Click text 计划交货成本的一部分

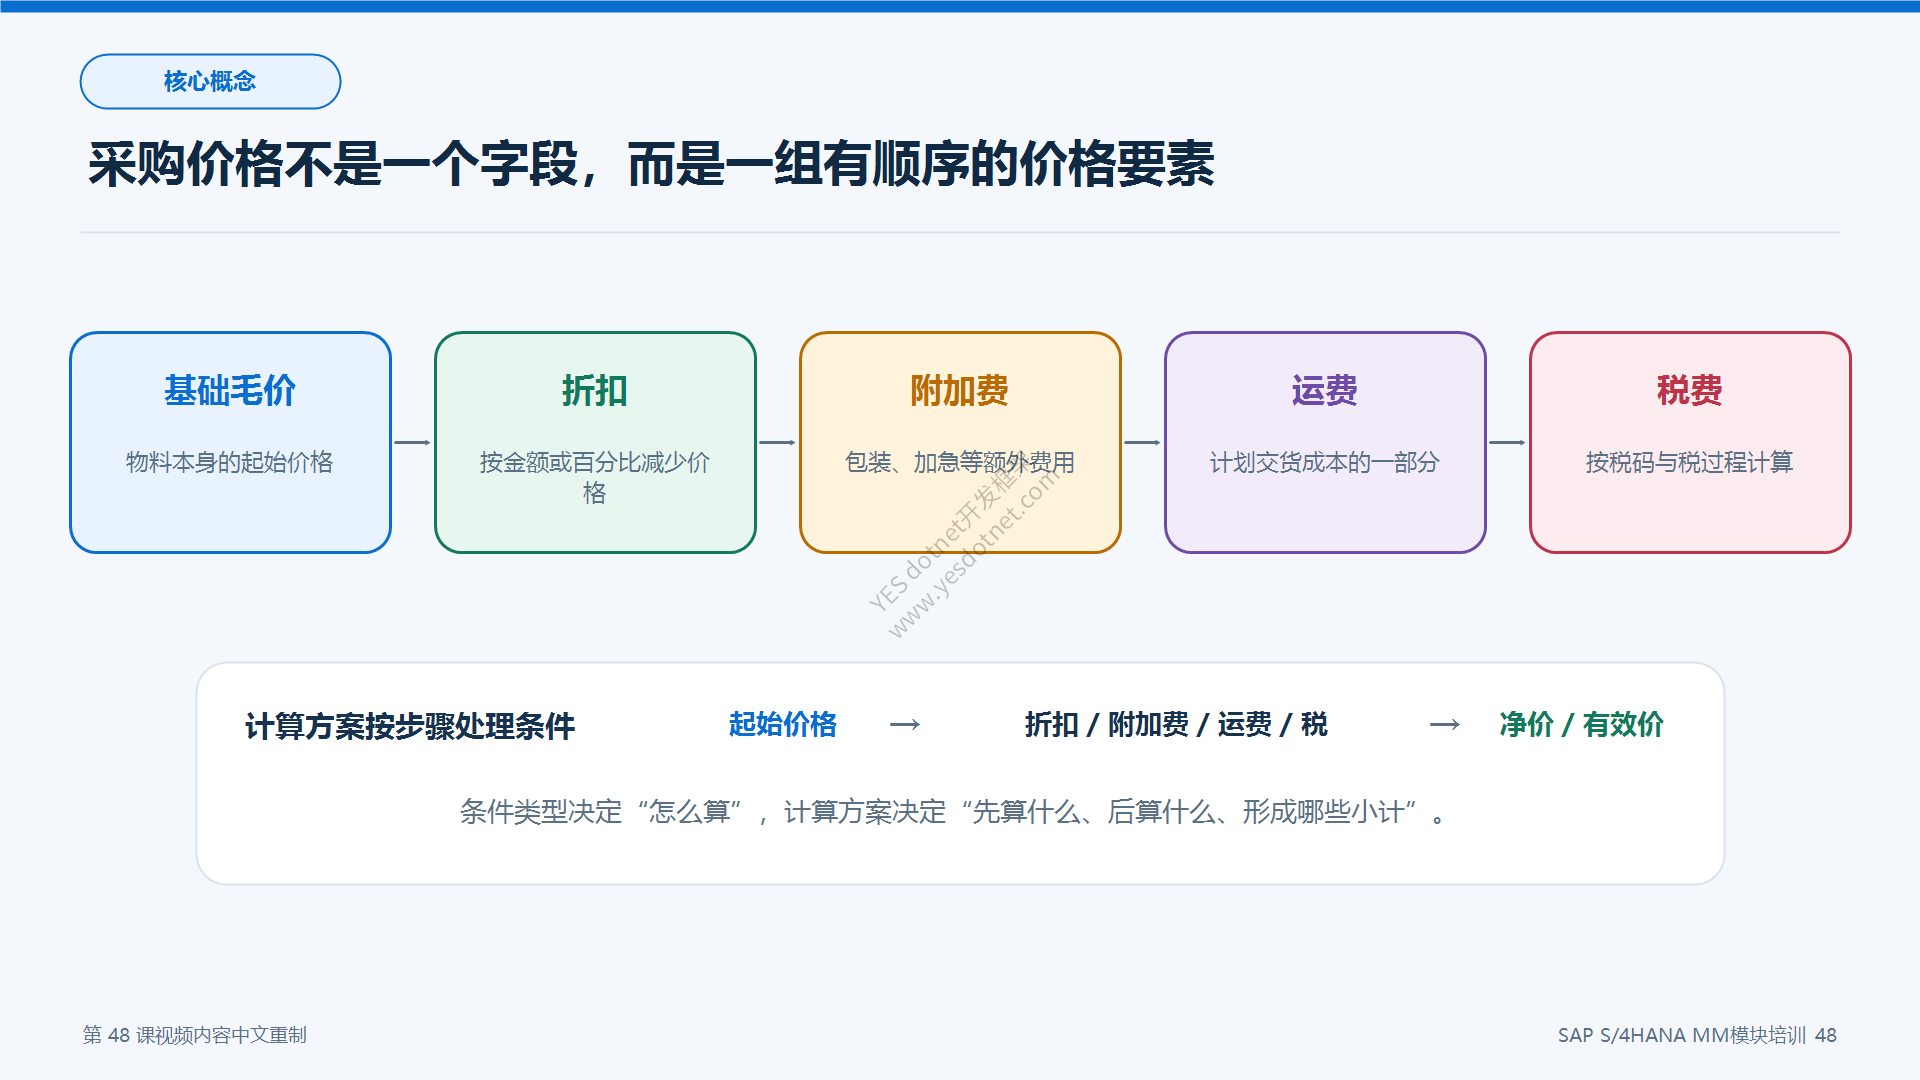(x=1325, y=462)
